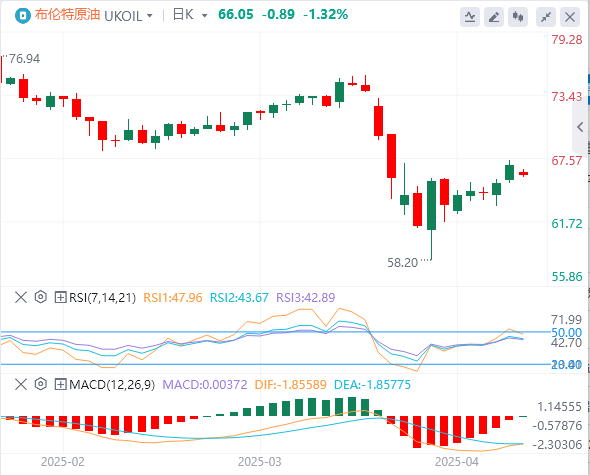The width and height of the screenshot is (590, 475).
Task: Click the 79.28 price axis label
Action: (x=567, y=40)
